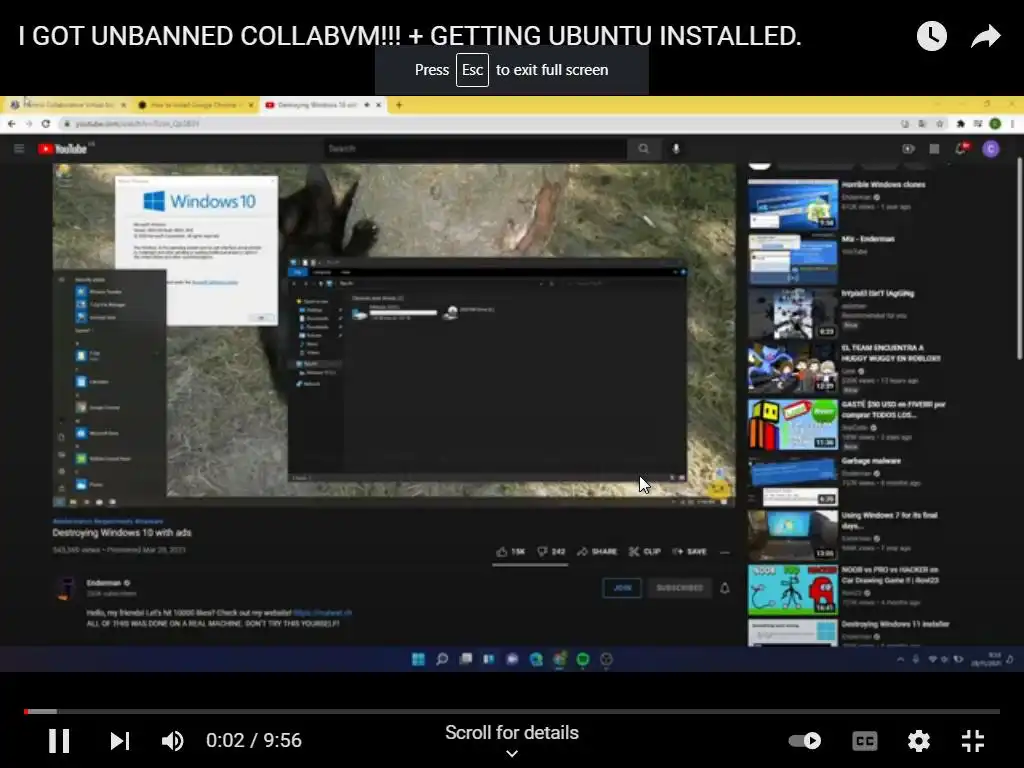Go back with the Chrome back arrow
The image size is (1024, 768).
point(11,123)
